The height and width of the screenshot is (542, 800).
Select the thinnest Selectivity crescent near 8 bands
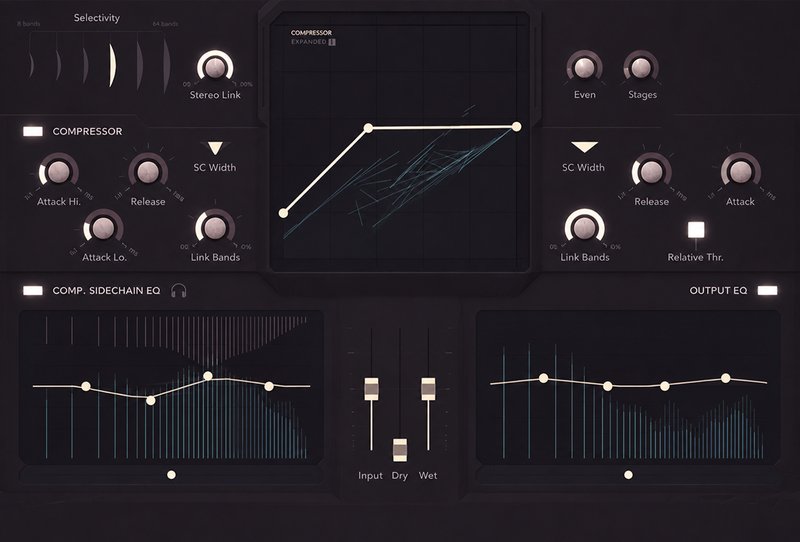[32, 64]
